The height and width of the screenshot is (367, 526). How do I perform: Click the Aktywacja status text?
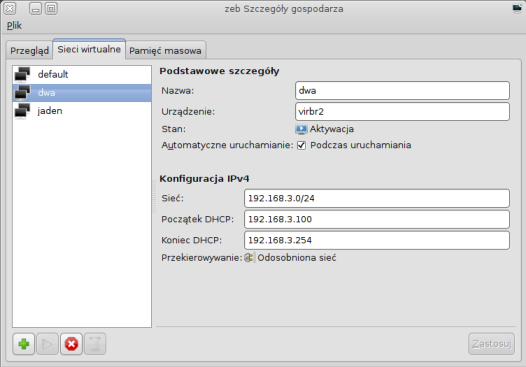(332, 129)
